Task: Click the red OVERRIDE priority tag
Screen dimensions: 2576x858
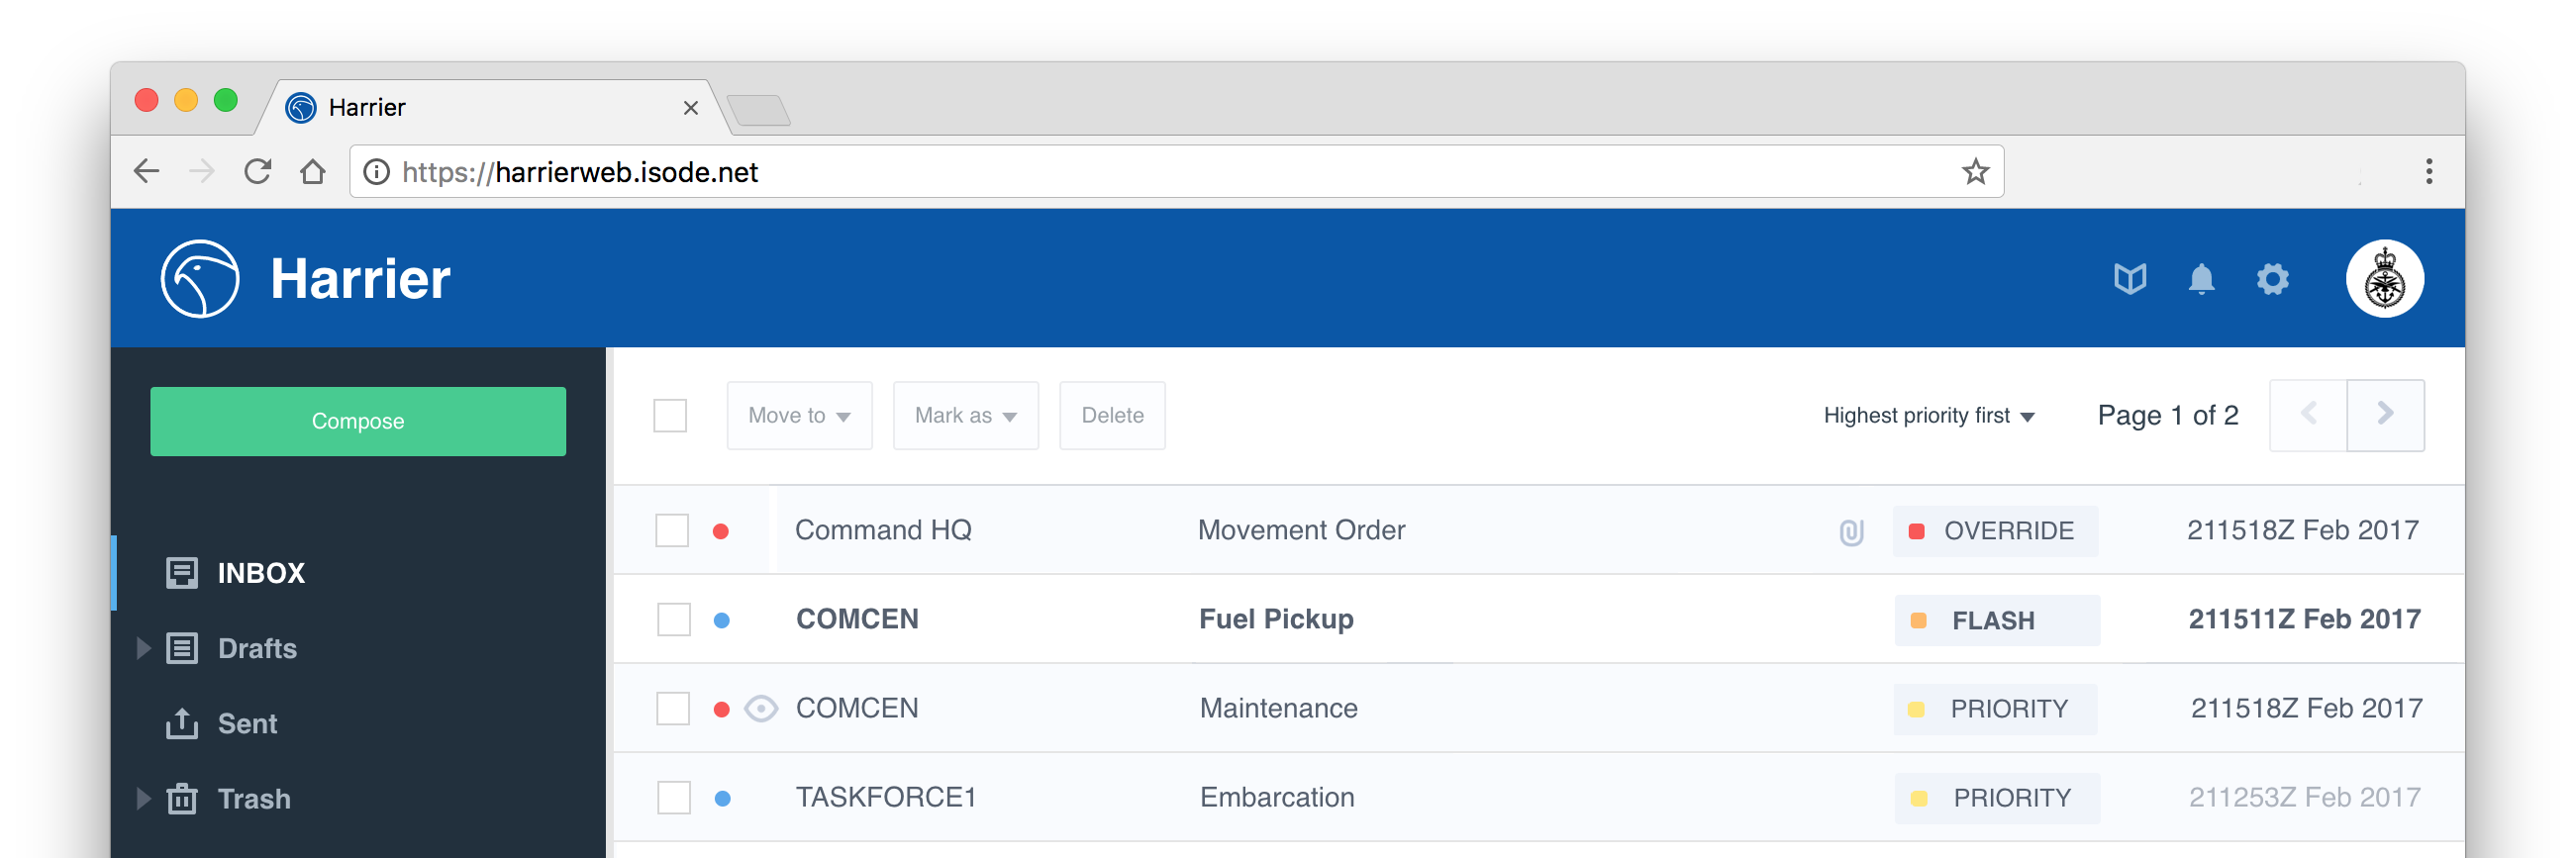Action: [x=1995, y=531]
